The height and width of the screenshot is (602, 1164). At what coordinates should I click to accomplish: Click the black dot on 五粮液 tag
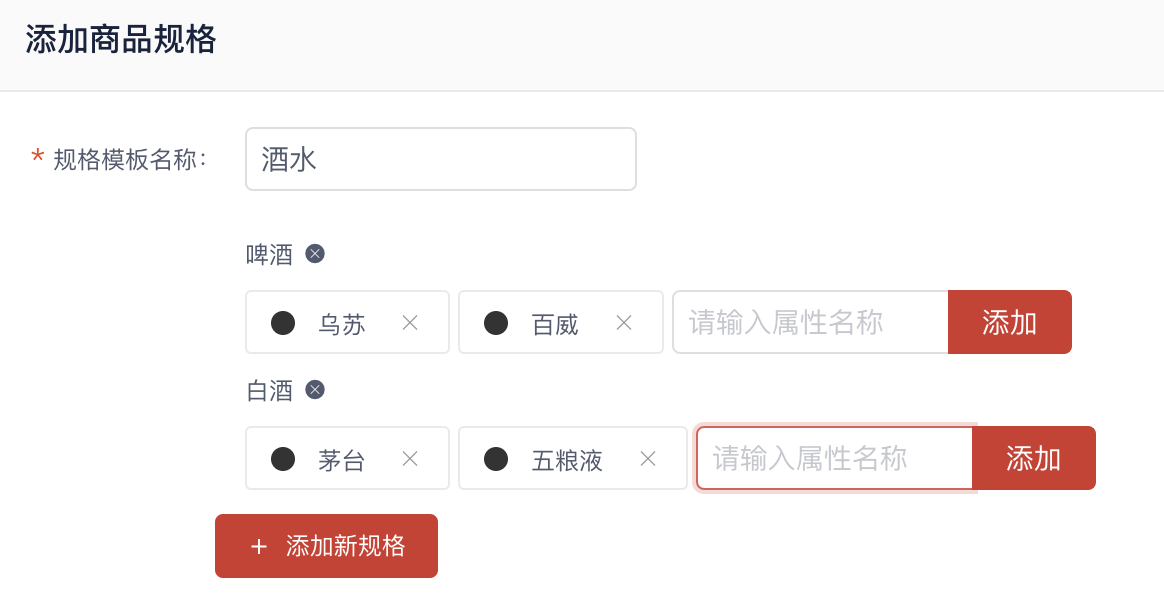tap(496, 459)
